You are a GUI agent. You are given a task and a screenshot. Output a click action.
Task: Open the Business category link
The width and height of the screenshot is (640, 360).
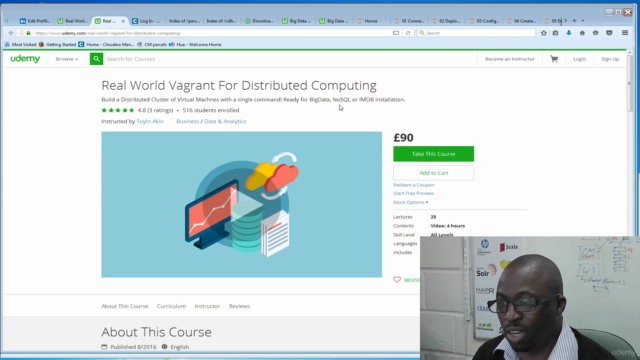click(187, 121)
